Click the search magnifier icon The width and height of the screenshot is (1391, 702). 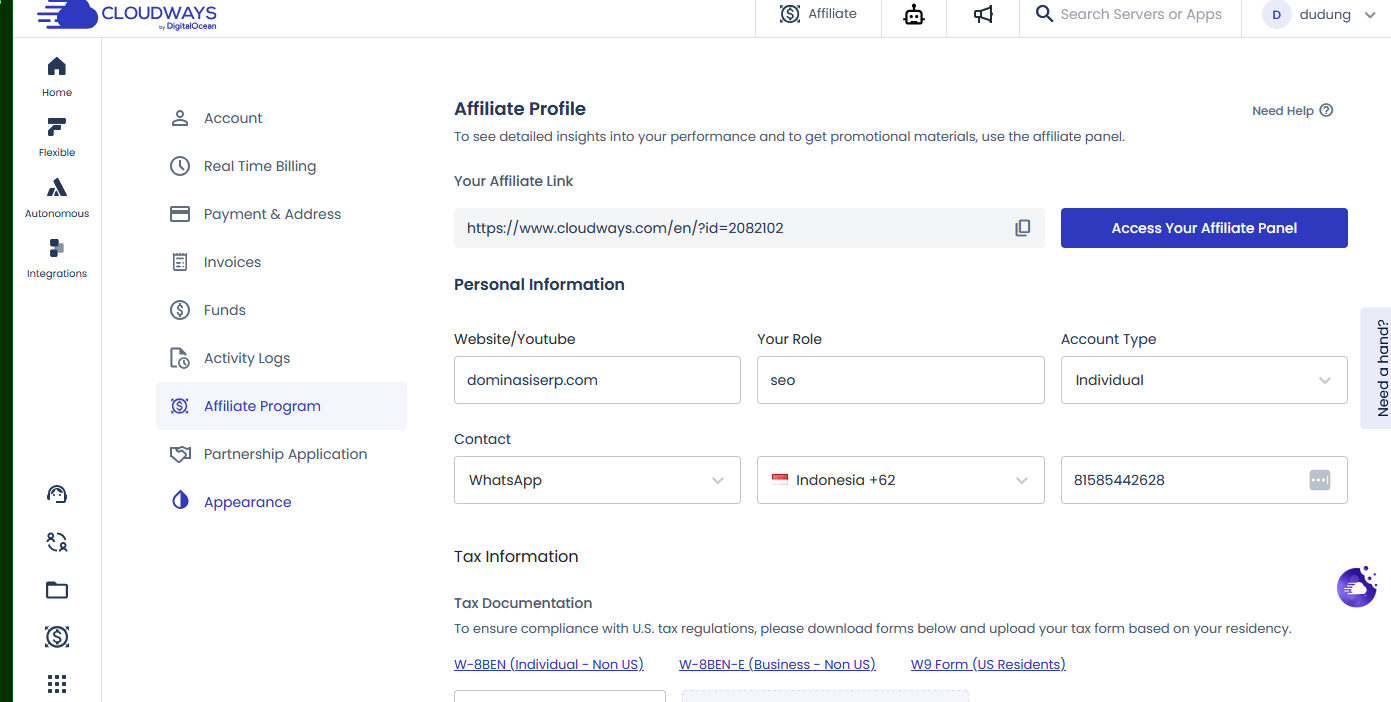coord(1044,14)
